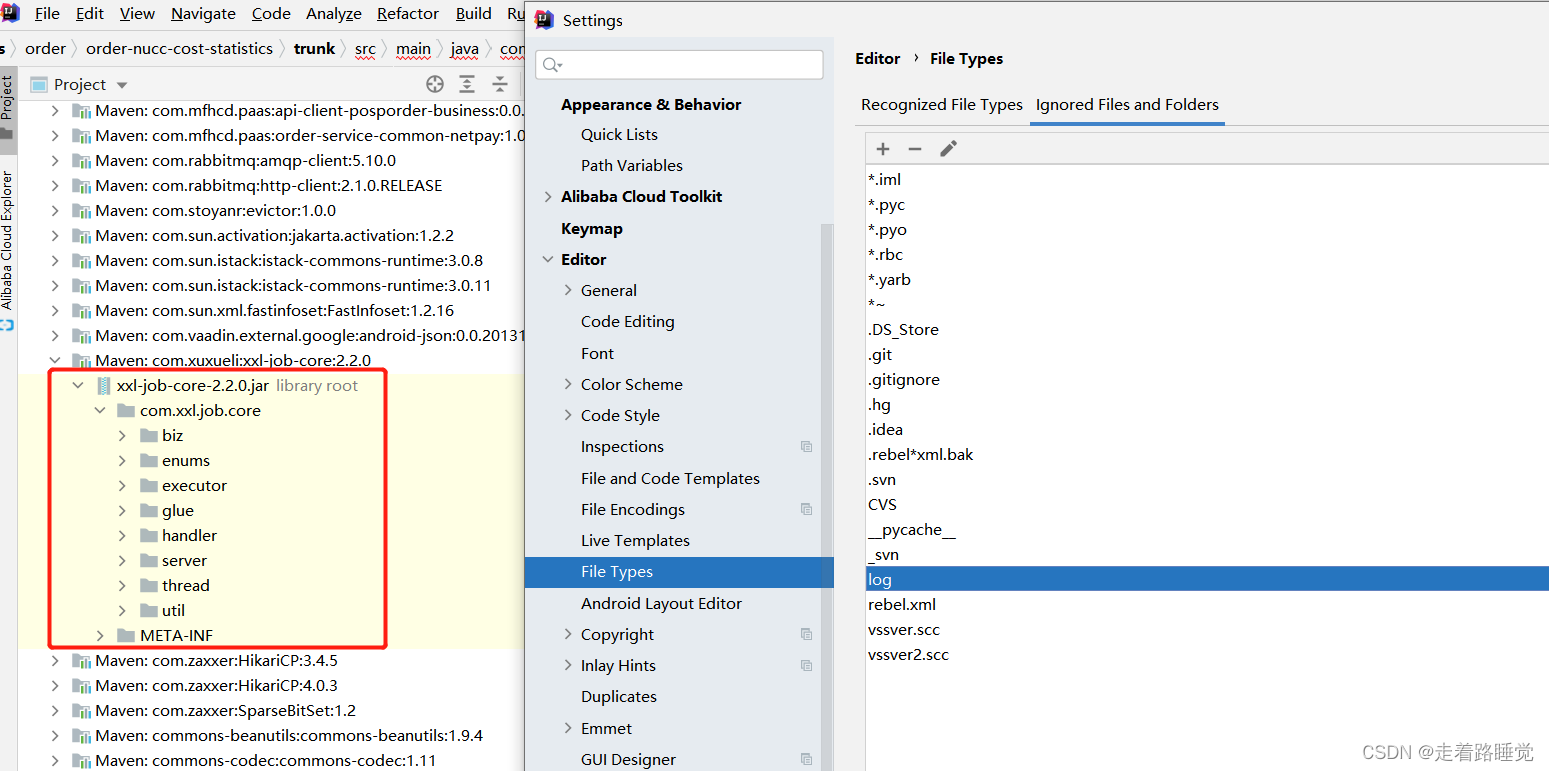Expand the General settings node
This screenshot has width=1549, height=771.
(x=568, y=291)
